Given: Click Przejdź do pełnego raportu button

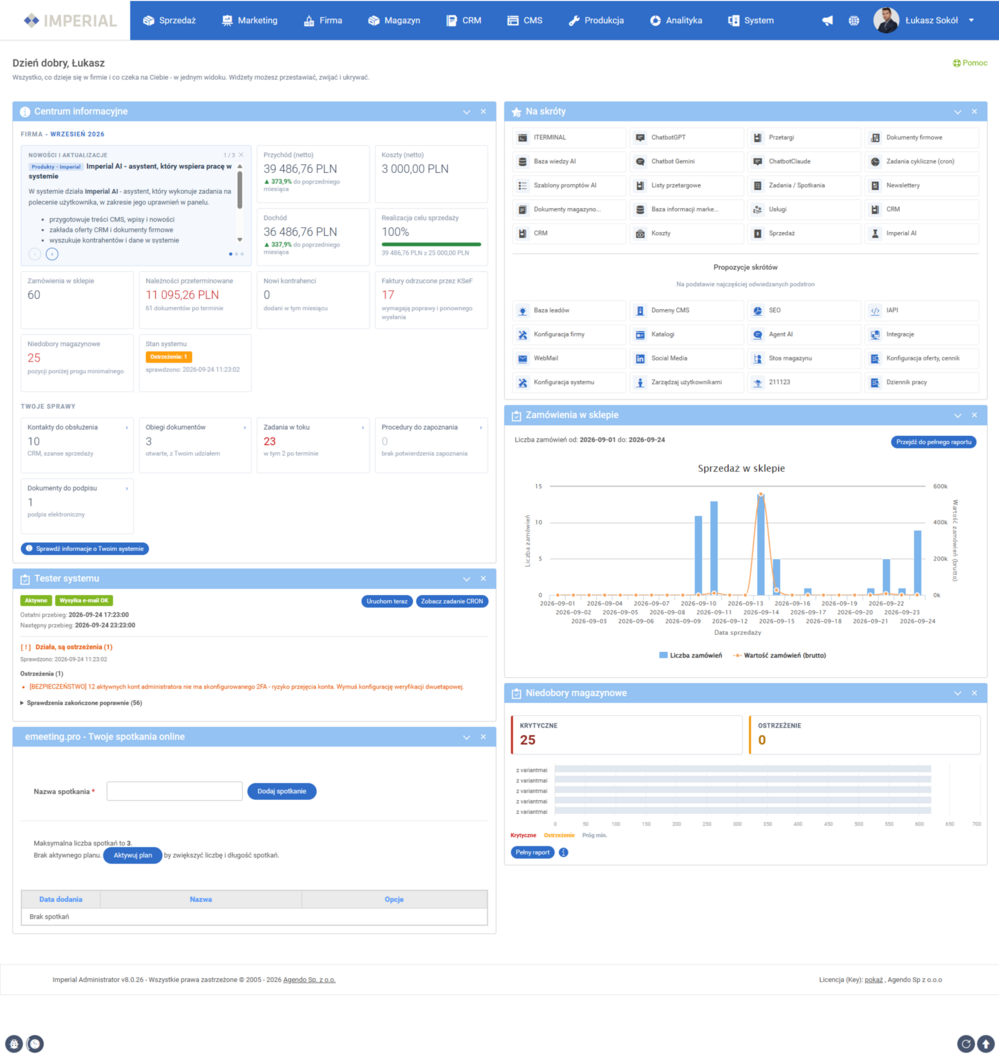Looking at the screenshot, I should pos(934,442).
